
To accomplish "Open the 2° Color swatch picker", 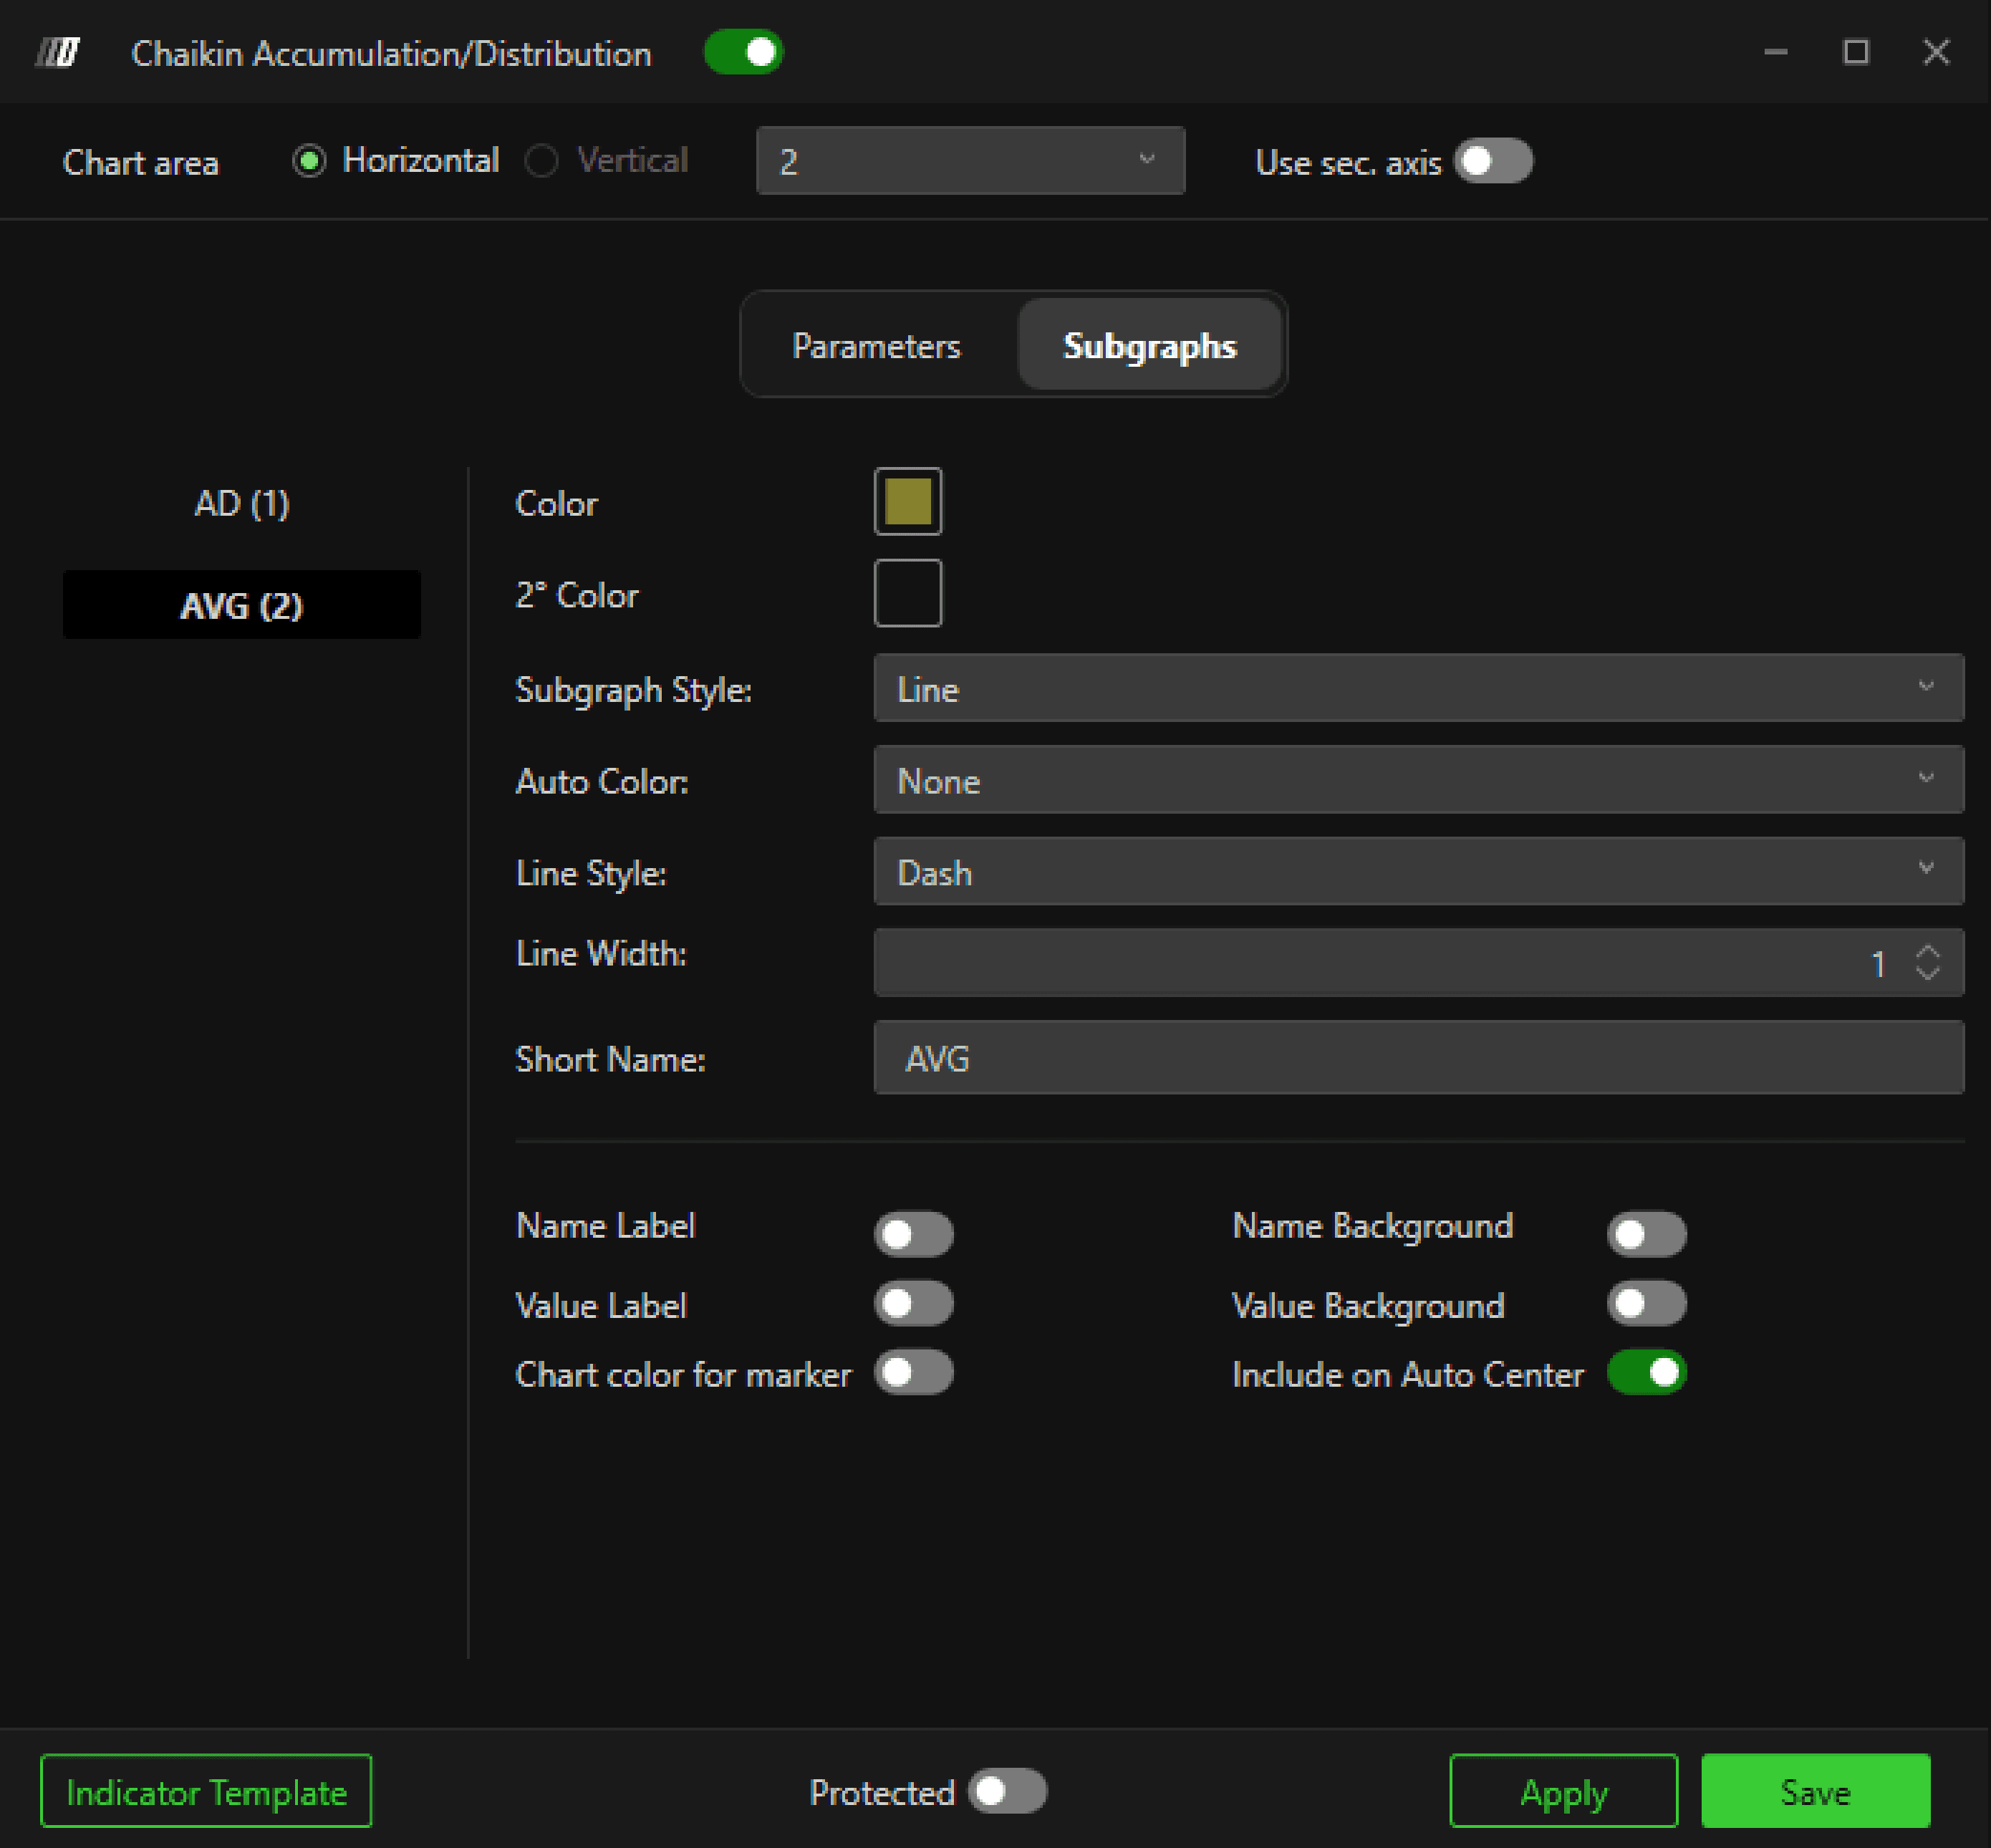I will pos(907,594).
